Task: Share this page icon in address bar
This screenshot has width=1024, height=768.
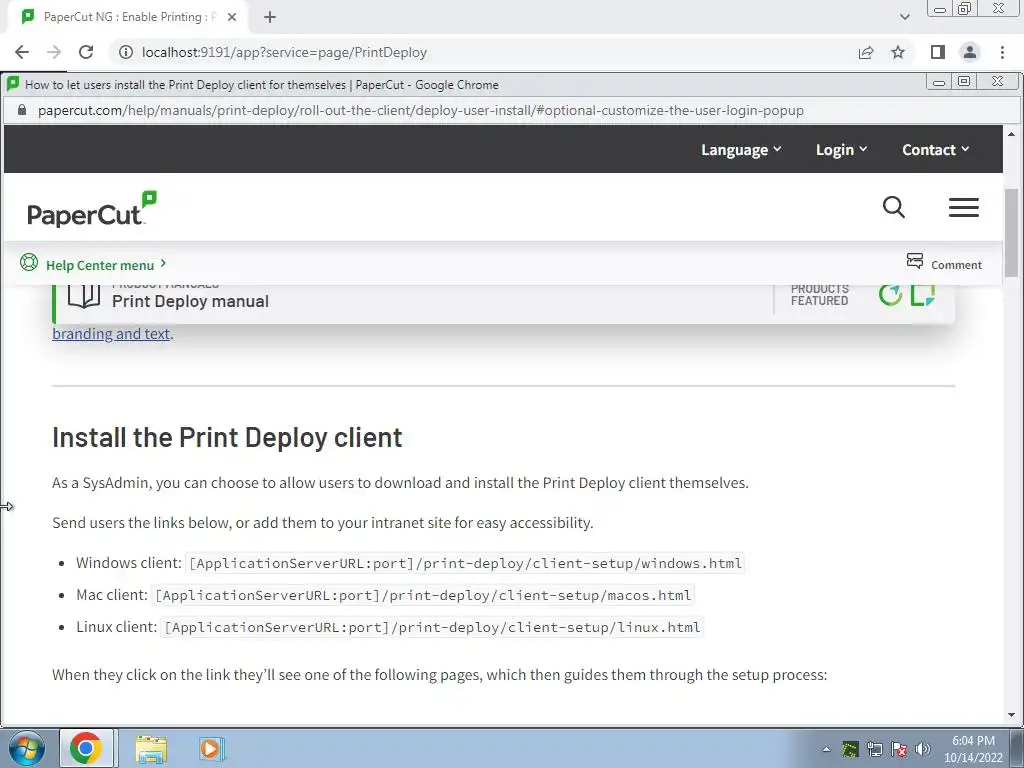Action: (x=866, y=52)
